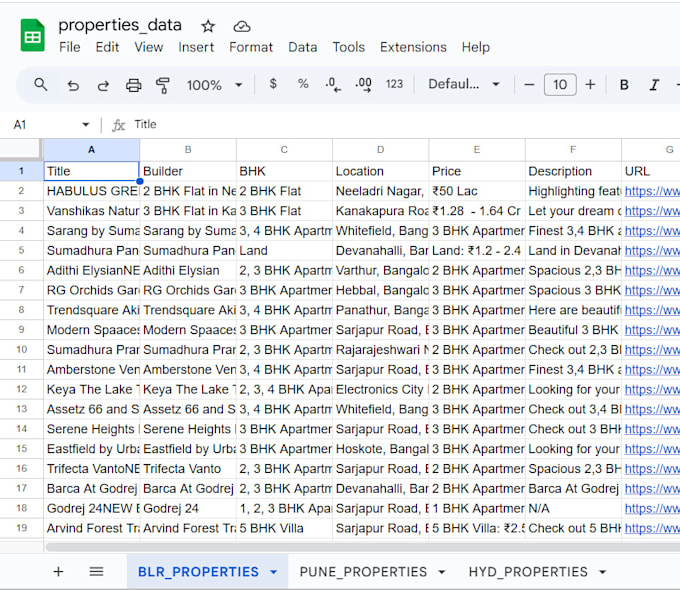680x590 pixels.
Task: Open the zoom 100% dropdown
Action: 214,85
